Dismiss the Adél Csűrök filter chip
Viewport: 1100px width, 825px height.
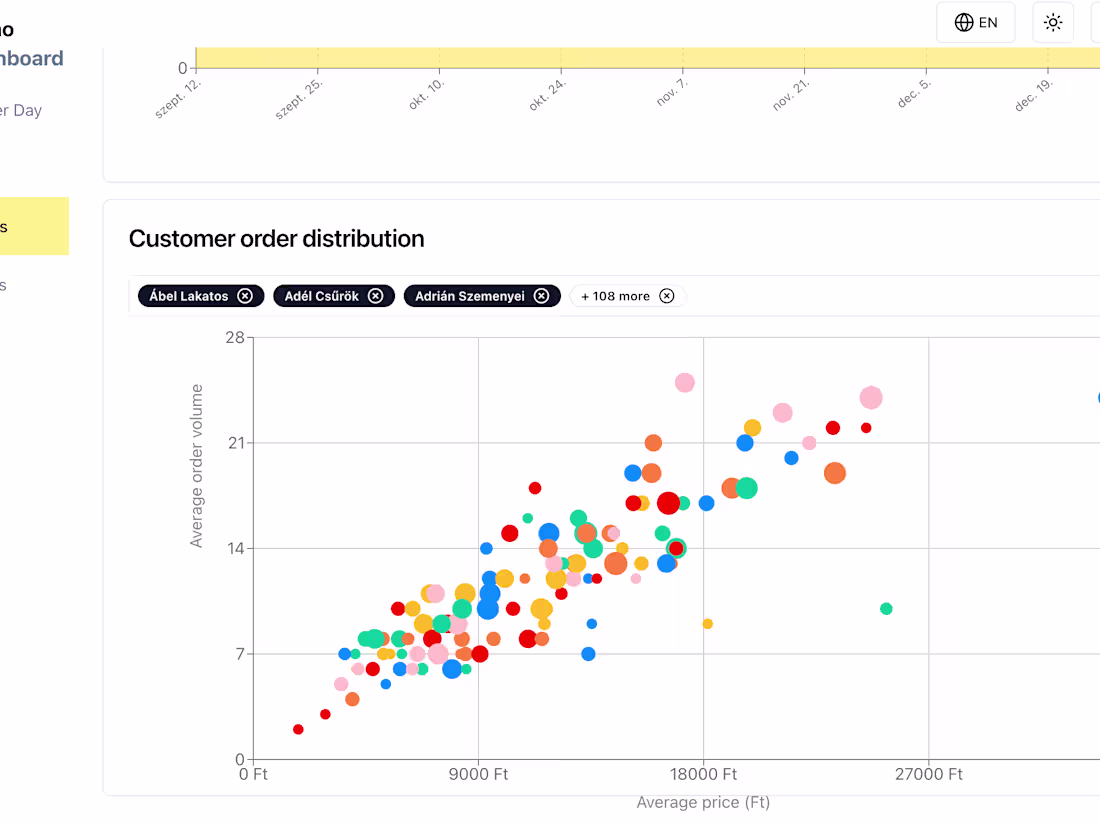tap(376, 295)
